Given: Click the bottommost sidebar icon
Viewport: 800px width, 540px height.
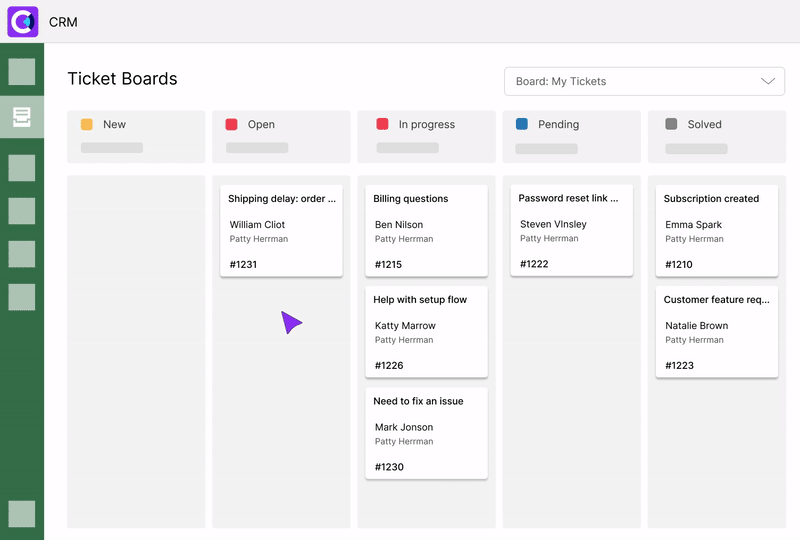Looking at the screenshot, I should tap(21, 514).
